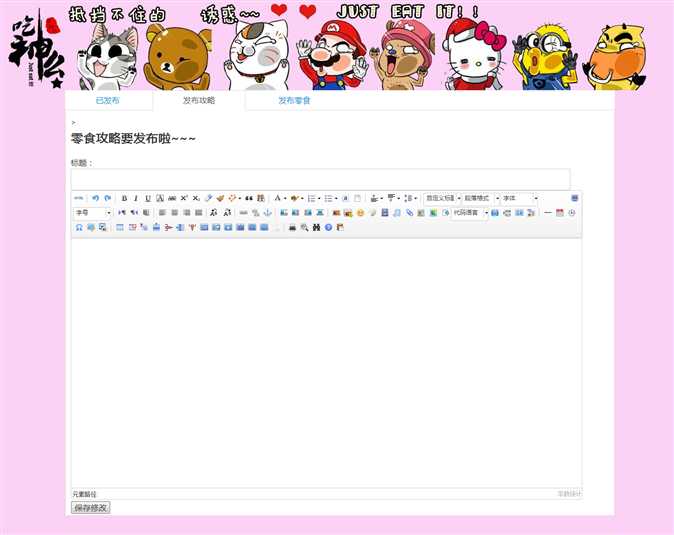Toggle underline formatting
This screenshot has width=674, height=535.
point(148,198)
